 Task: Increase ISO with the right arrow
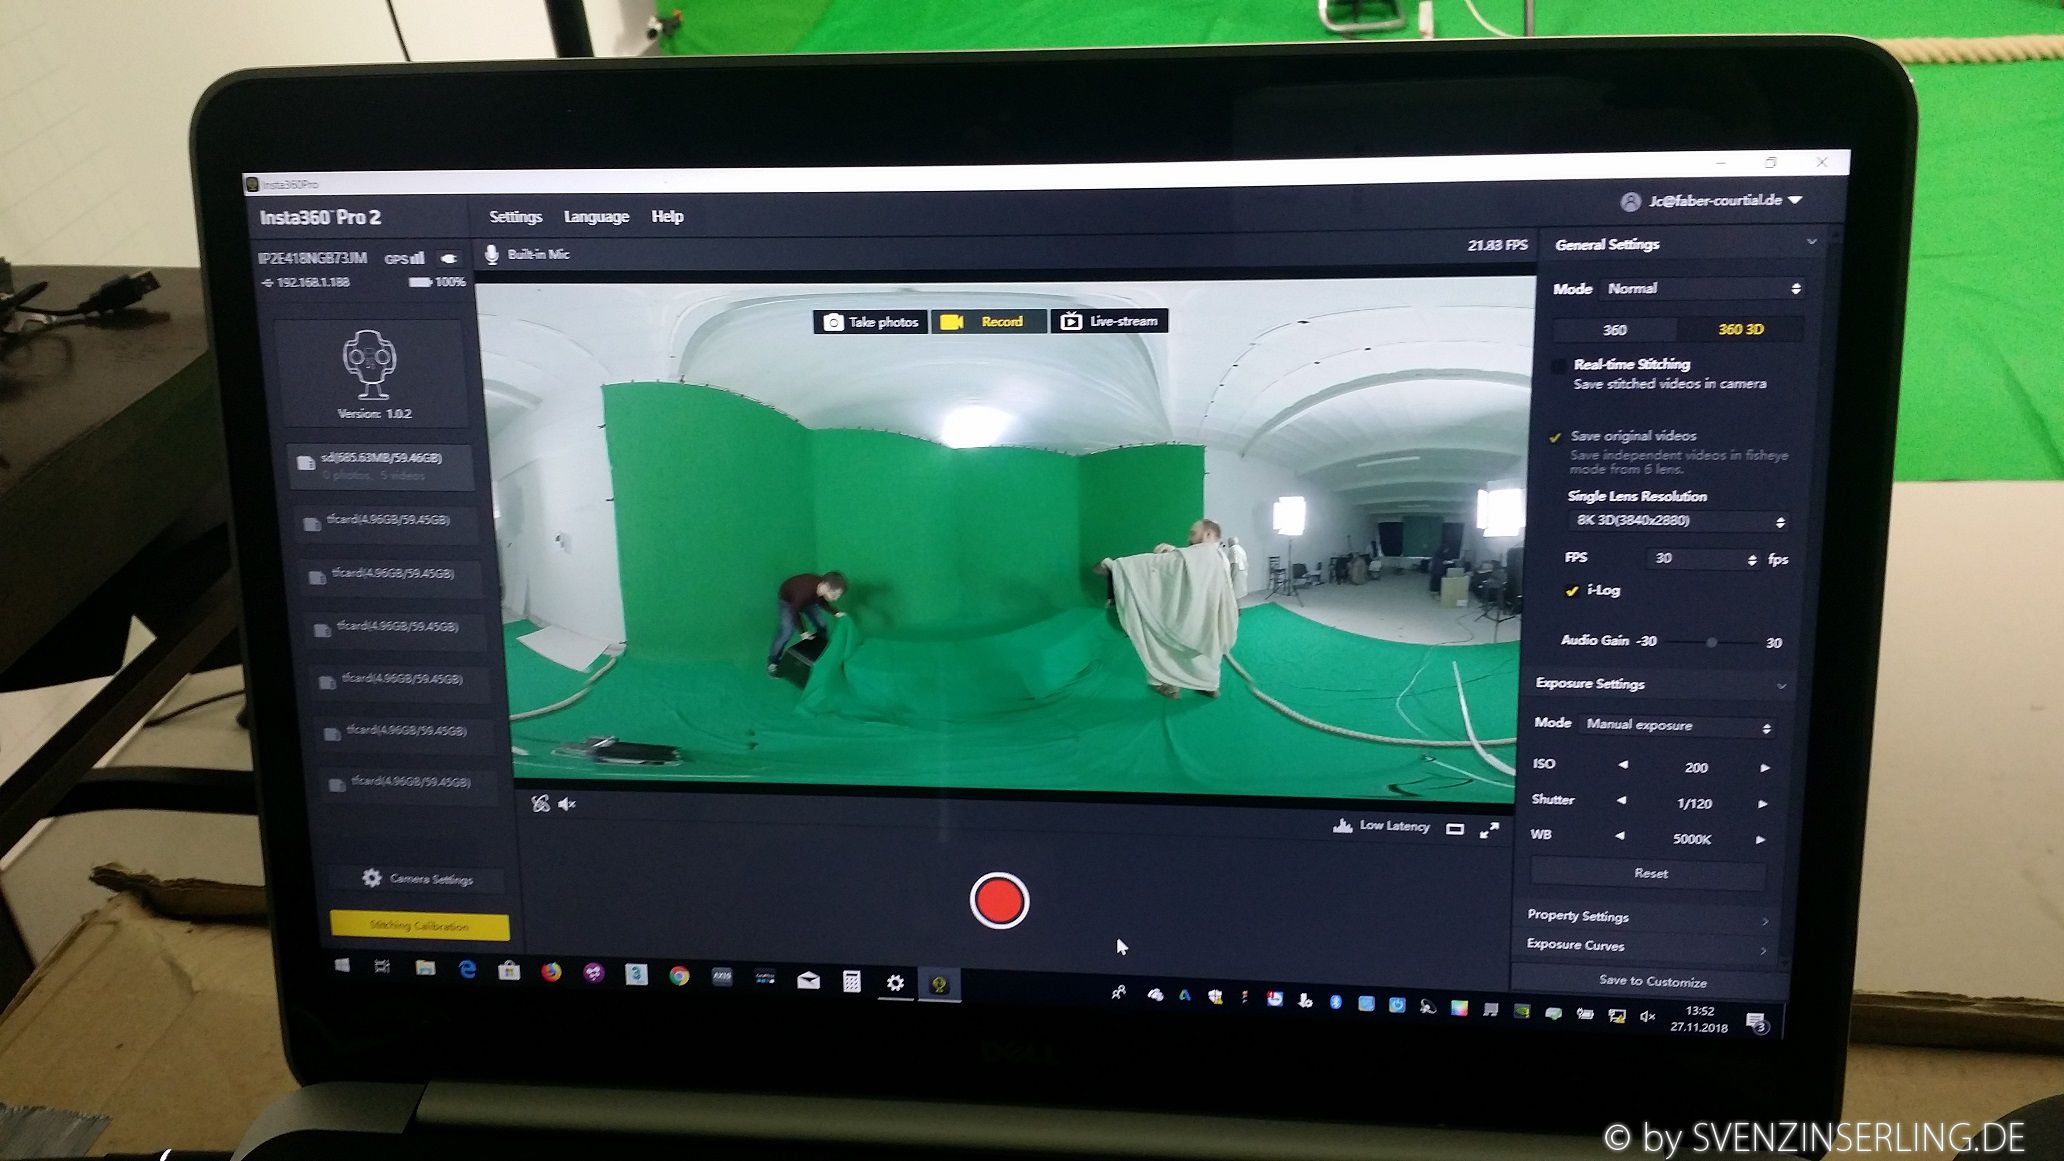coord(1765,768)
